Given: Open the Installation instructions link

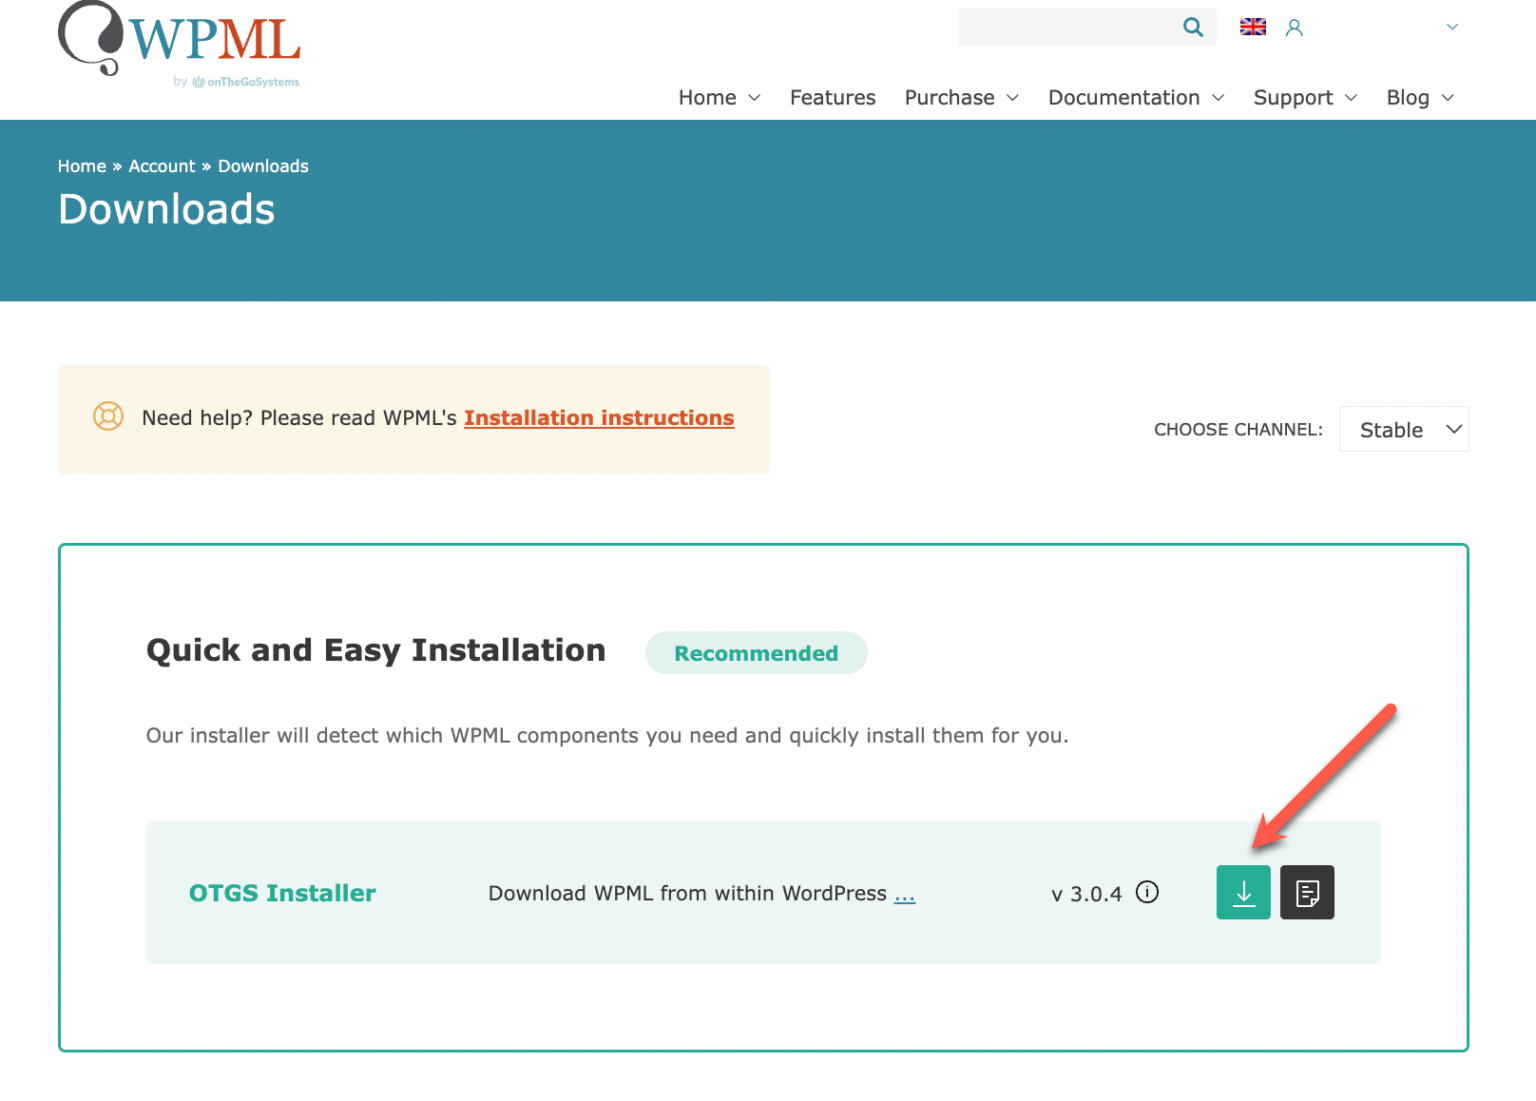Looking at the screenshot, I should pyautogui.click(x=598, y=418).
